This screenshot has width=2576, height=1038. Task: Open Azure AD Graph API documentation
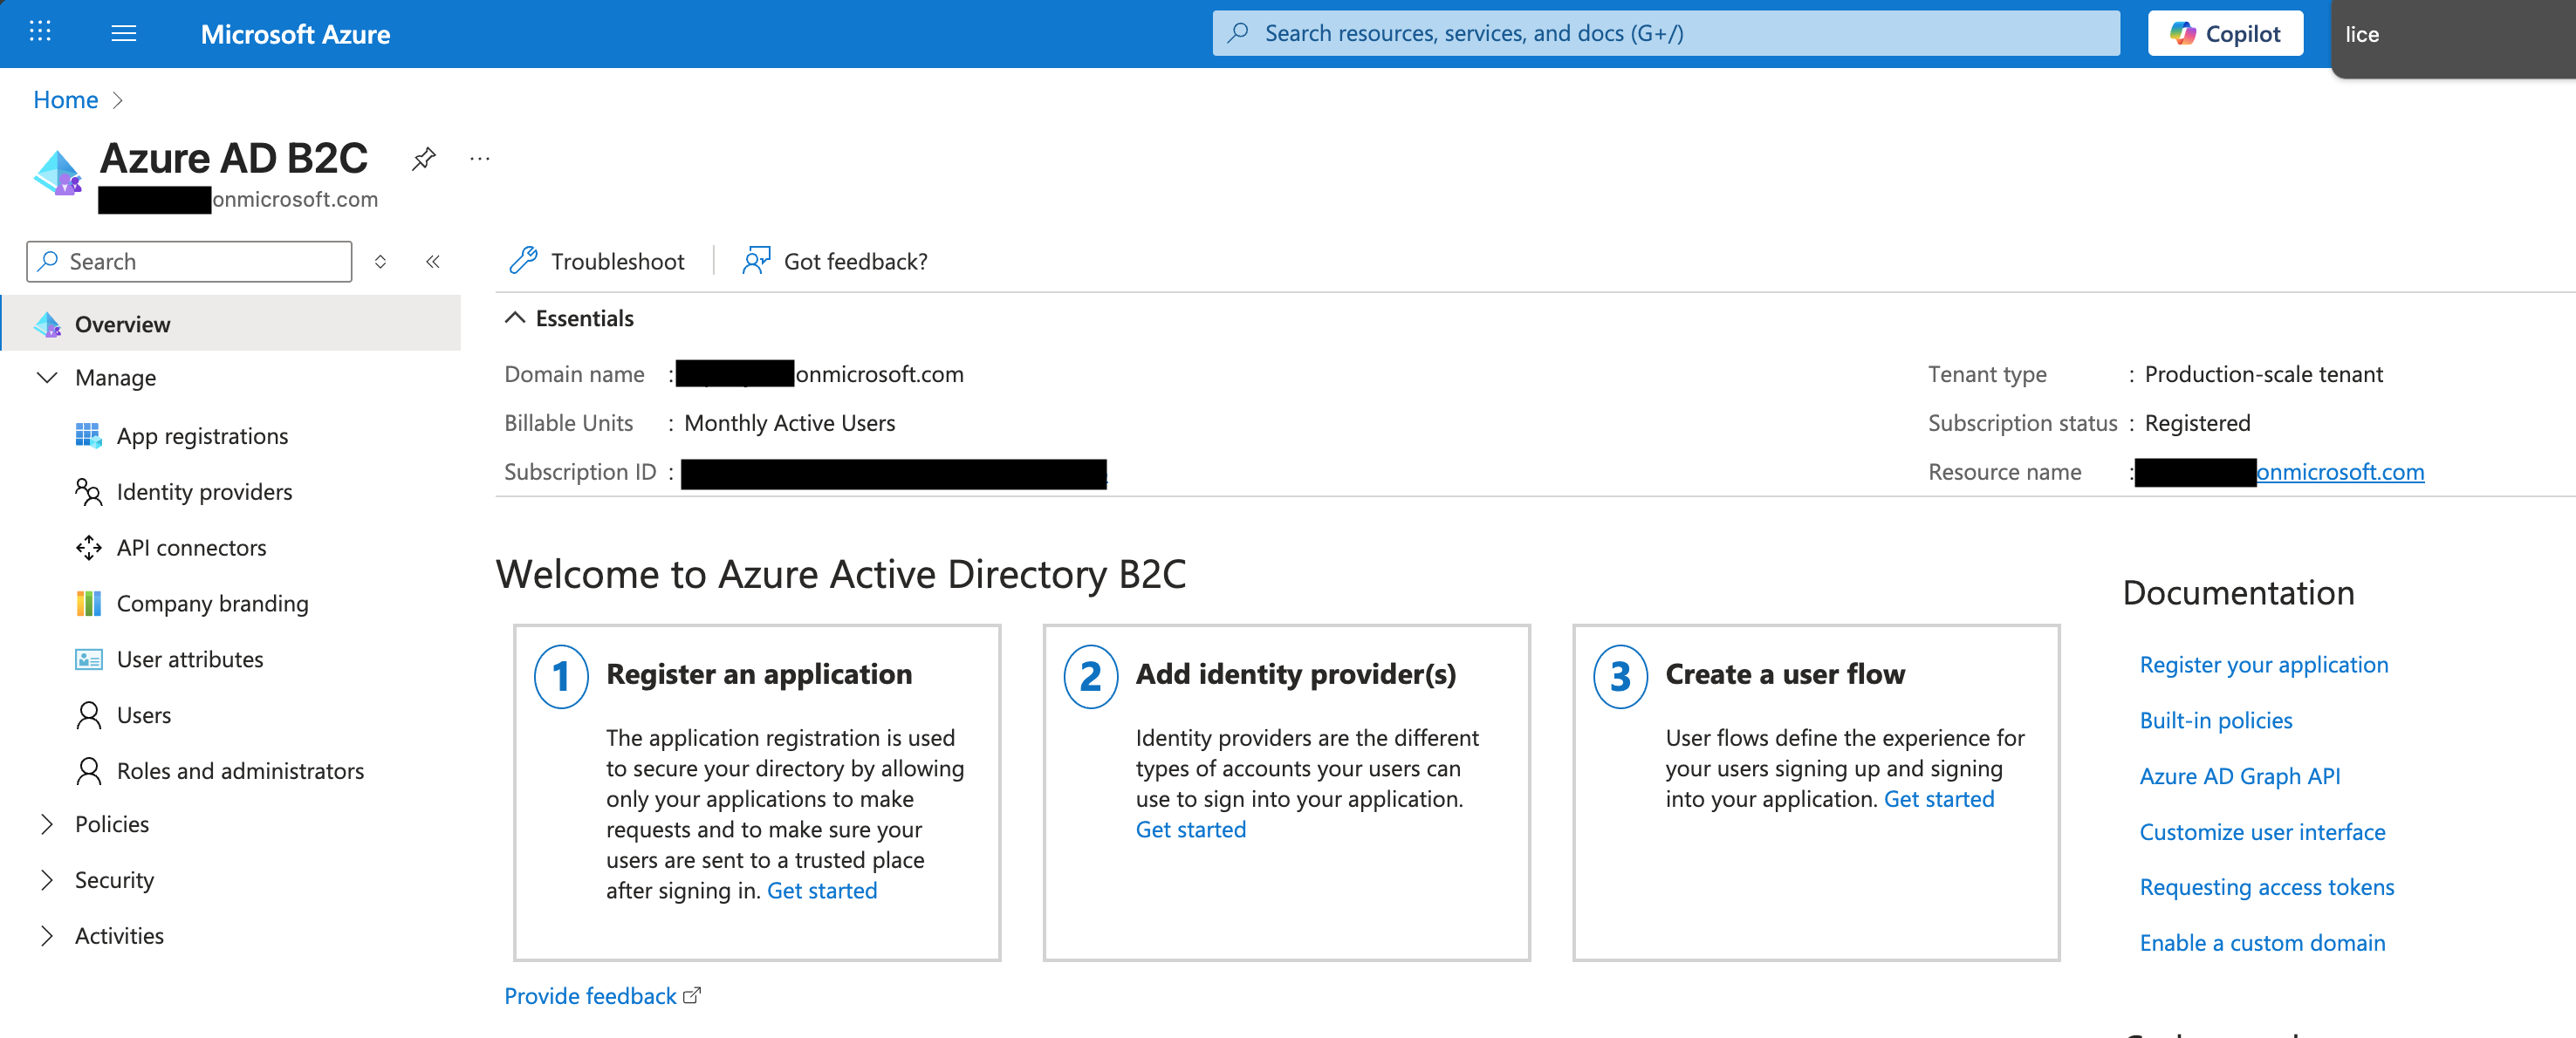coord(2240,777)
